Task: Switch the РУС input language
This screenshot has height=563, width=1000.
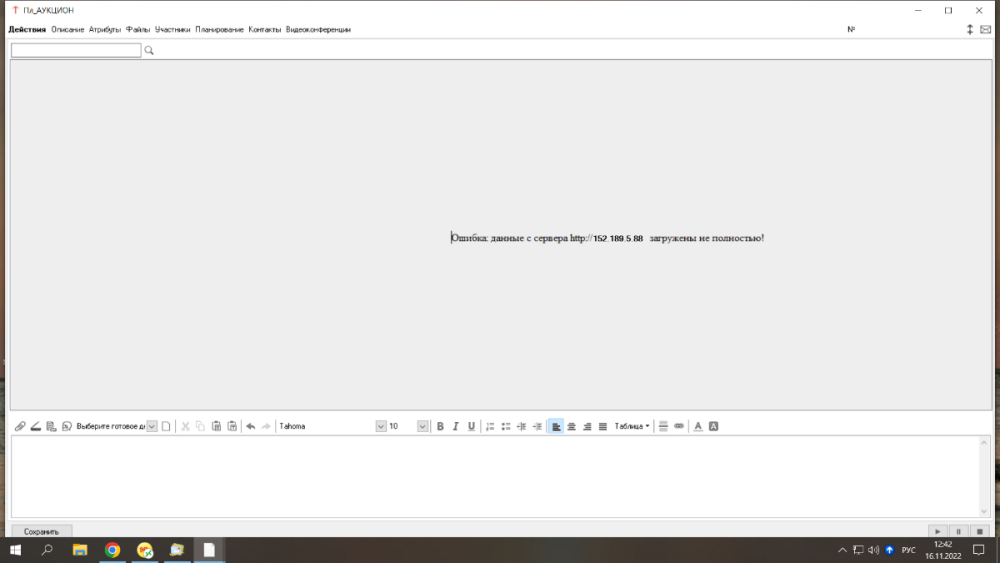Action: tap(908, 550)
